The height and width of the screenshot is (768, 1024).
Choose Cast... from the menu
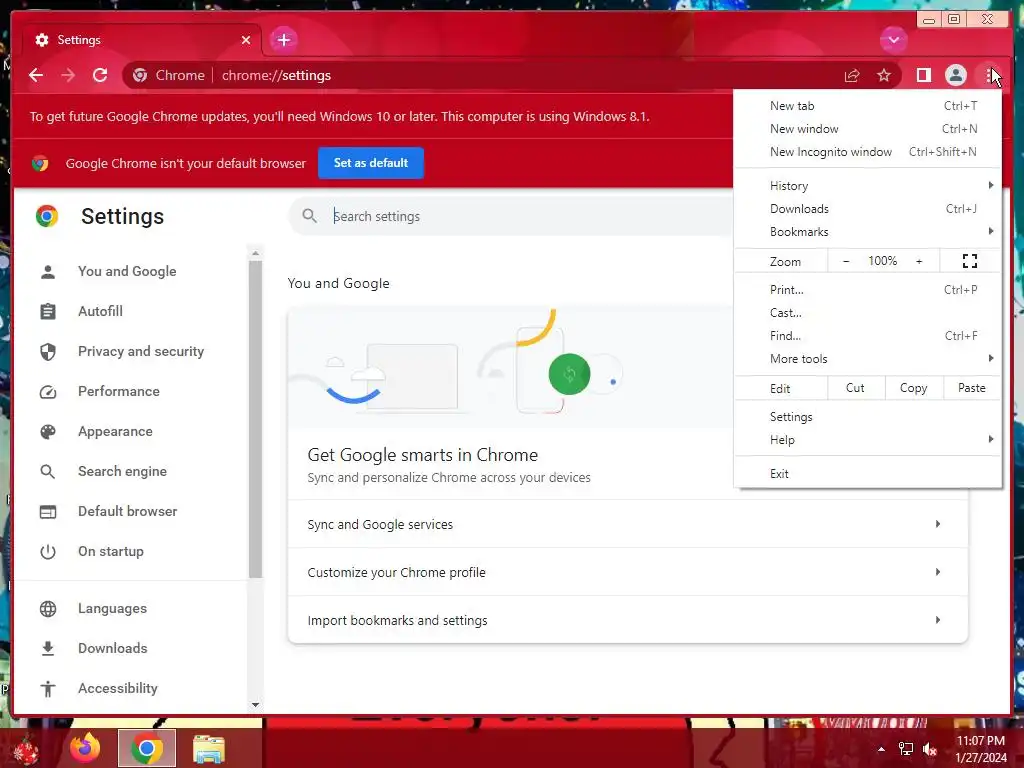point(867,313)
